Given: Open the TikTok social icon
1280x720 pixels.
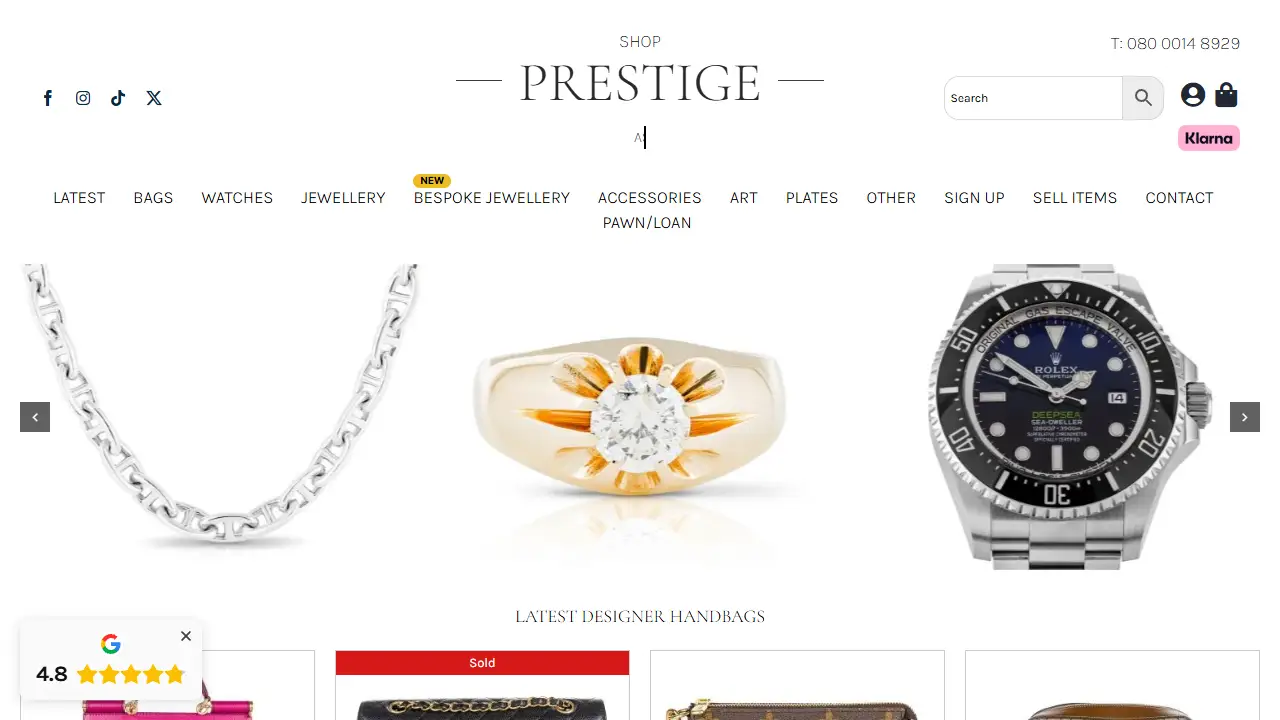Looking at the screenshot, I should coord(118,98).
